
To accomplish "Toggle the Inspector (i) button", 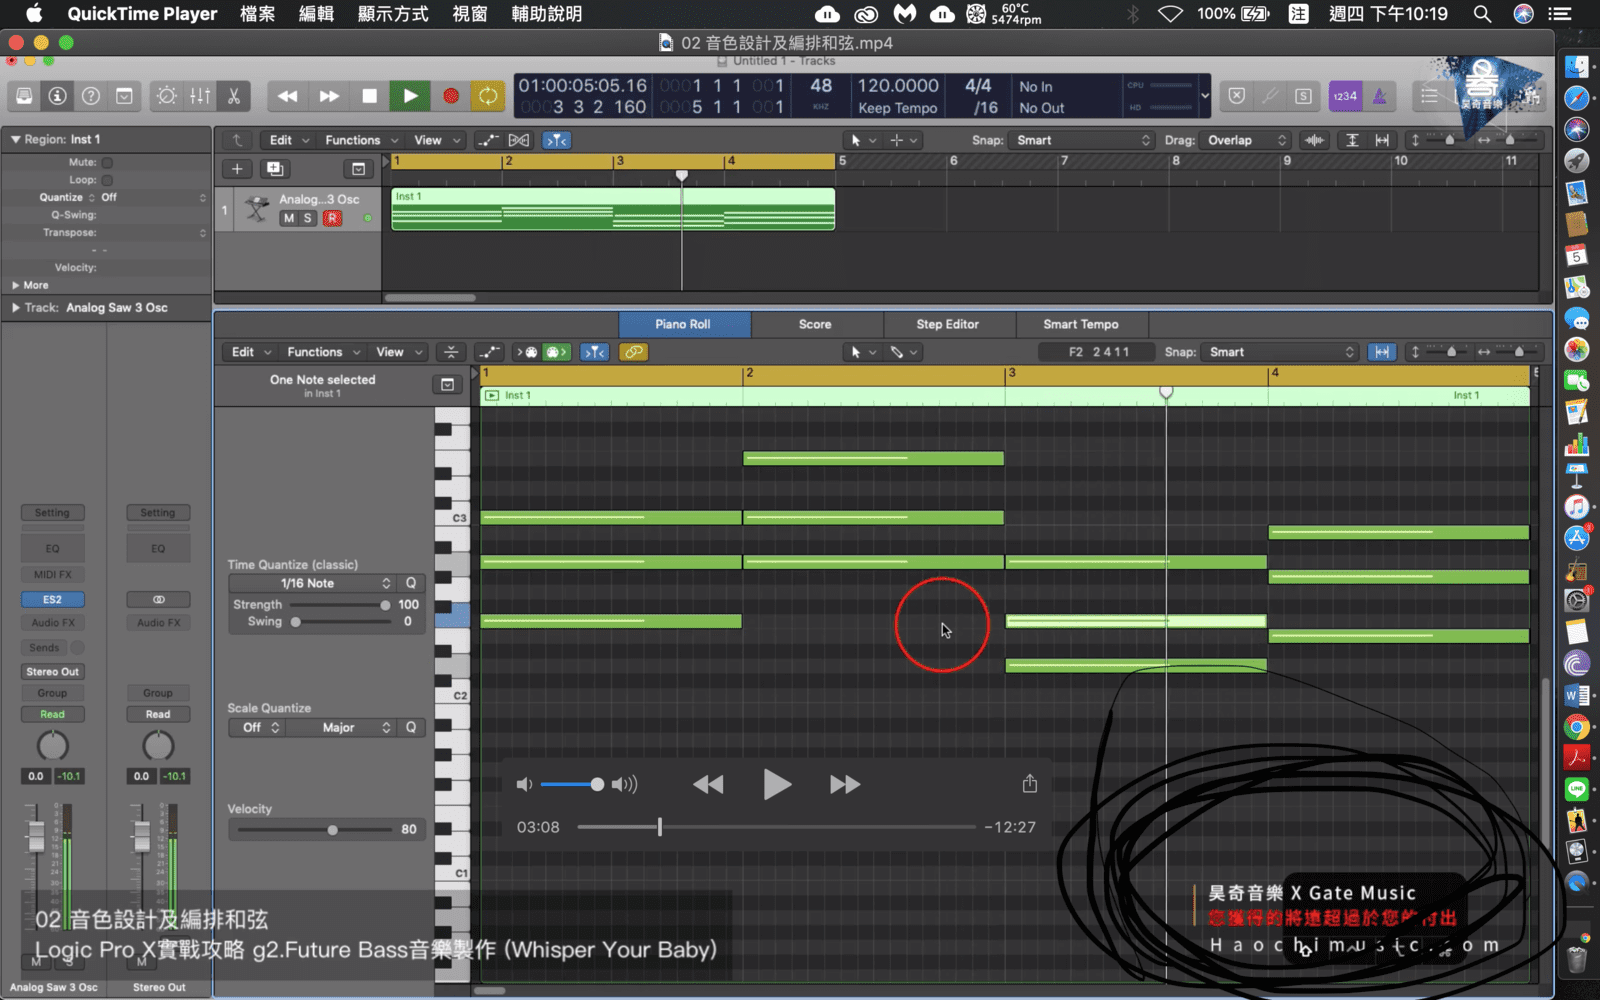I will click(x=58, y=96).
